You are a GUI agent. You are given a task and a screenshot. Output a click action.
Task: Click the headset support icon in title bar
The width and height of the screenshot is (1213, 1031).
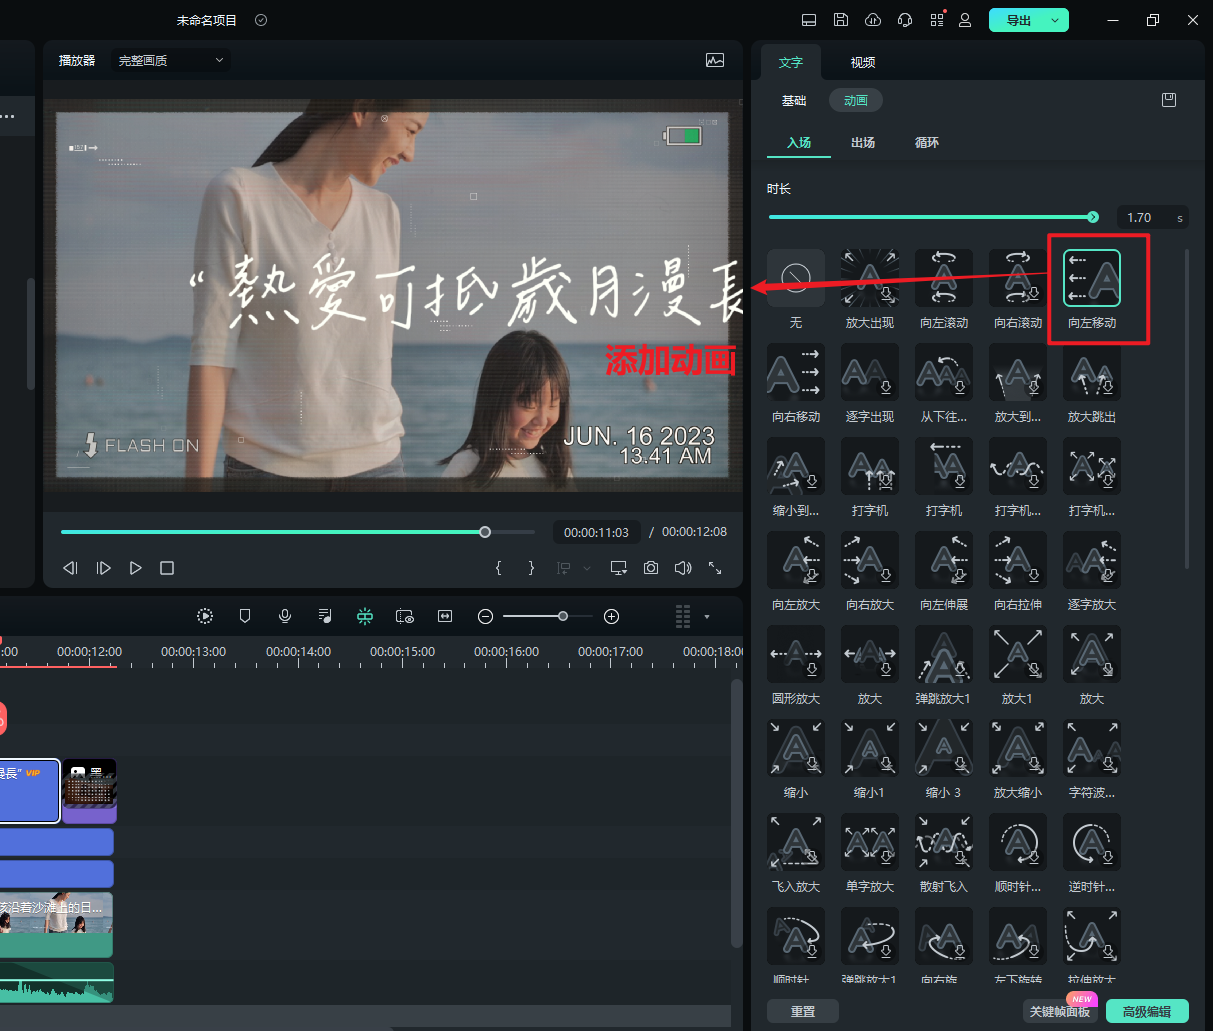point(905,20)
